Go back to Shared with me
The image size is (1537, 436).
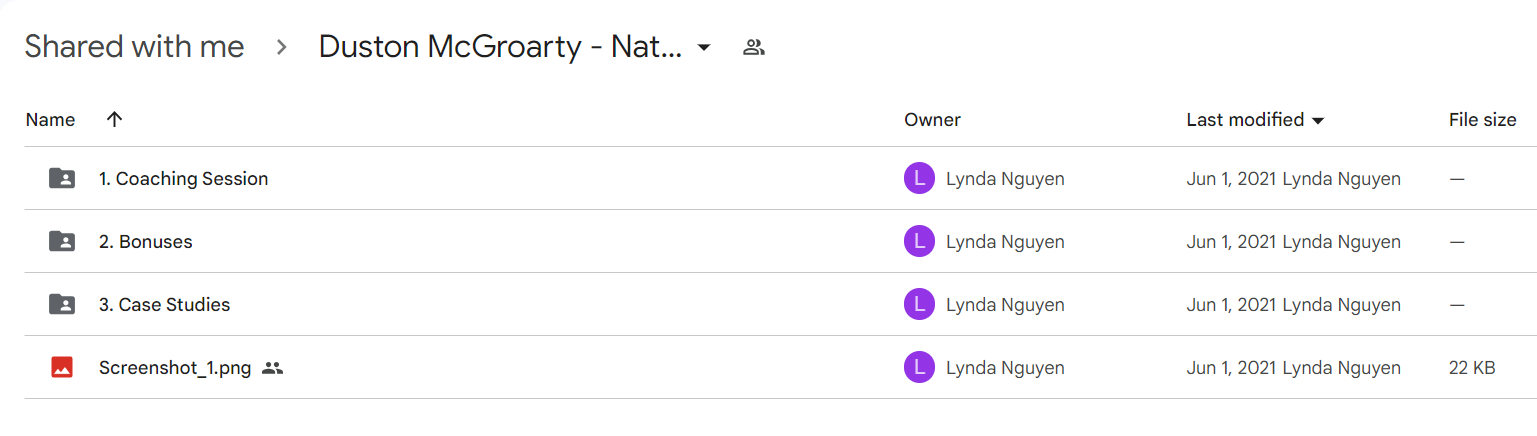tap(134, 47)
